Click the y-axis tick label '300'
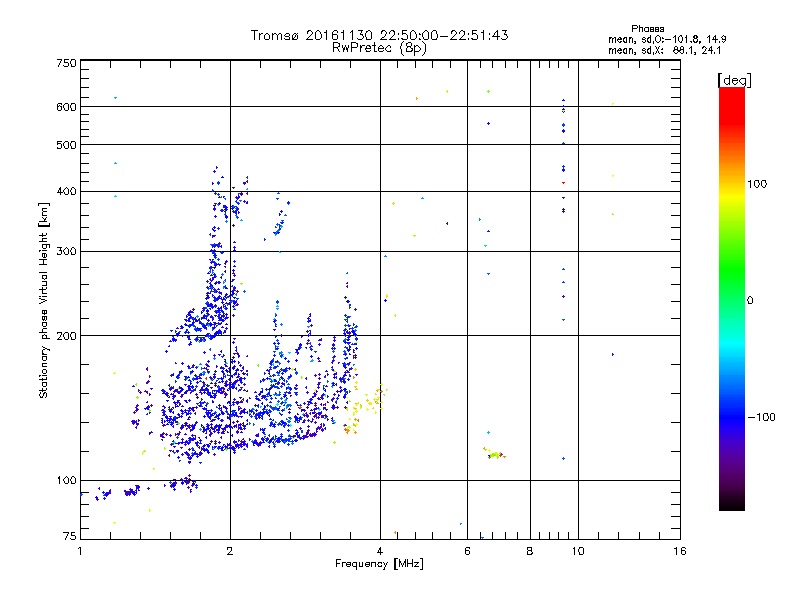This screenshot has height=600, width=800. click(x=66, y=252)
